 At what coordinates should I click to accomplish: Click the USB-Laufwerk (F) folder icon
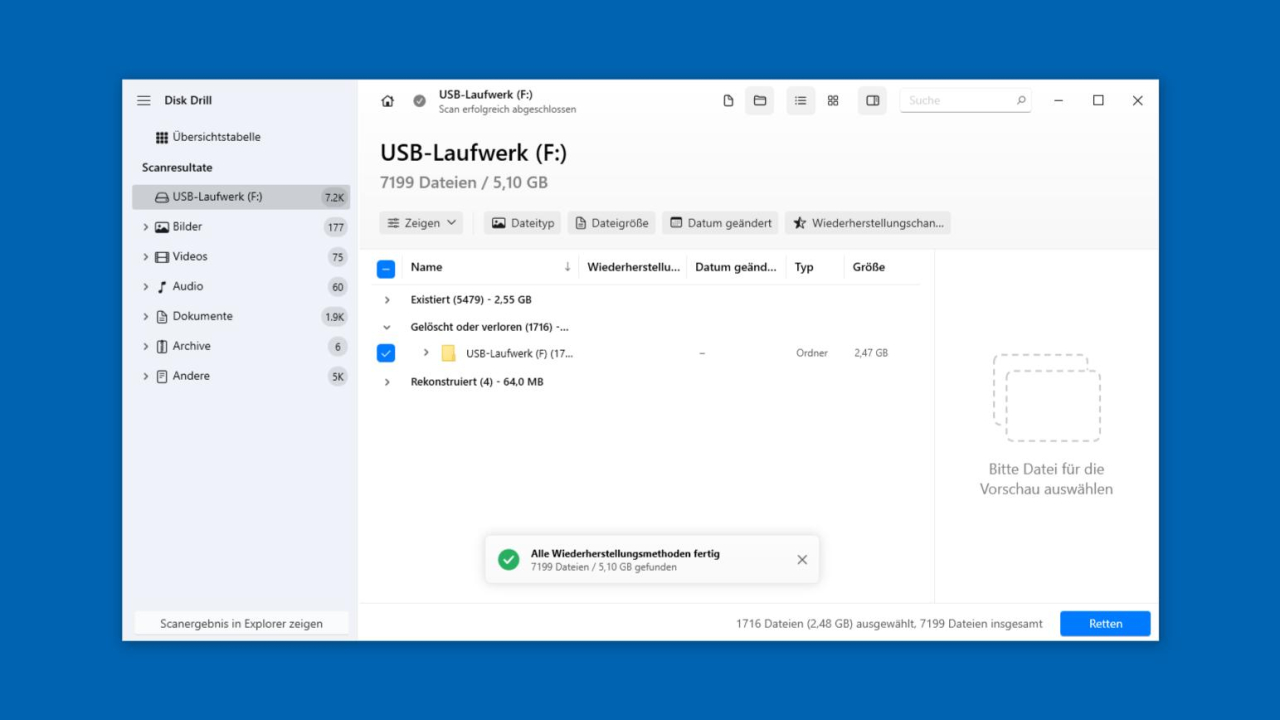pos(448,353)
